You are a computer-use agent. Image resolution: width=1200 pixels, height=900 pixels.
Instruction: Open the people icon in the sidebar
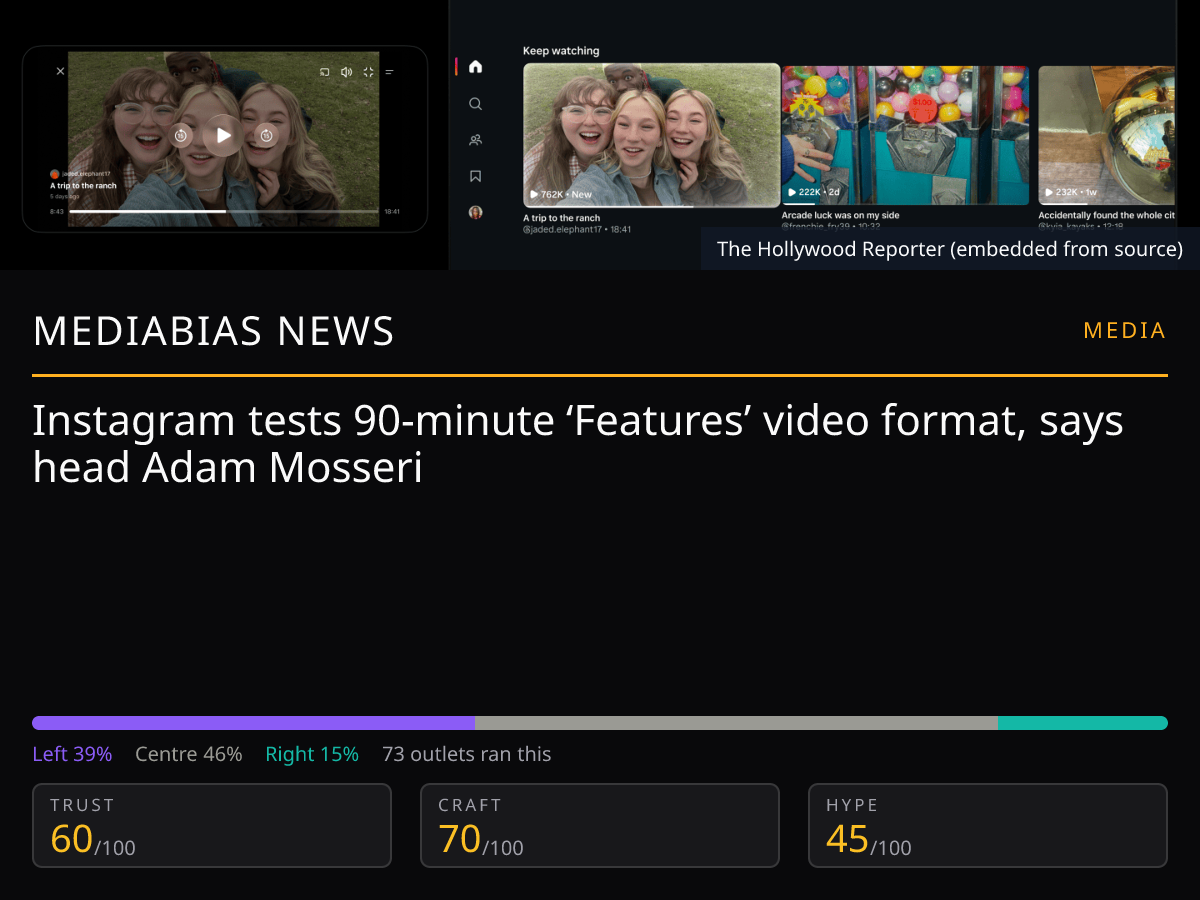point(475,140)
